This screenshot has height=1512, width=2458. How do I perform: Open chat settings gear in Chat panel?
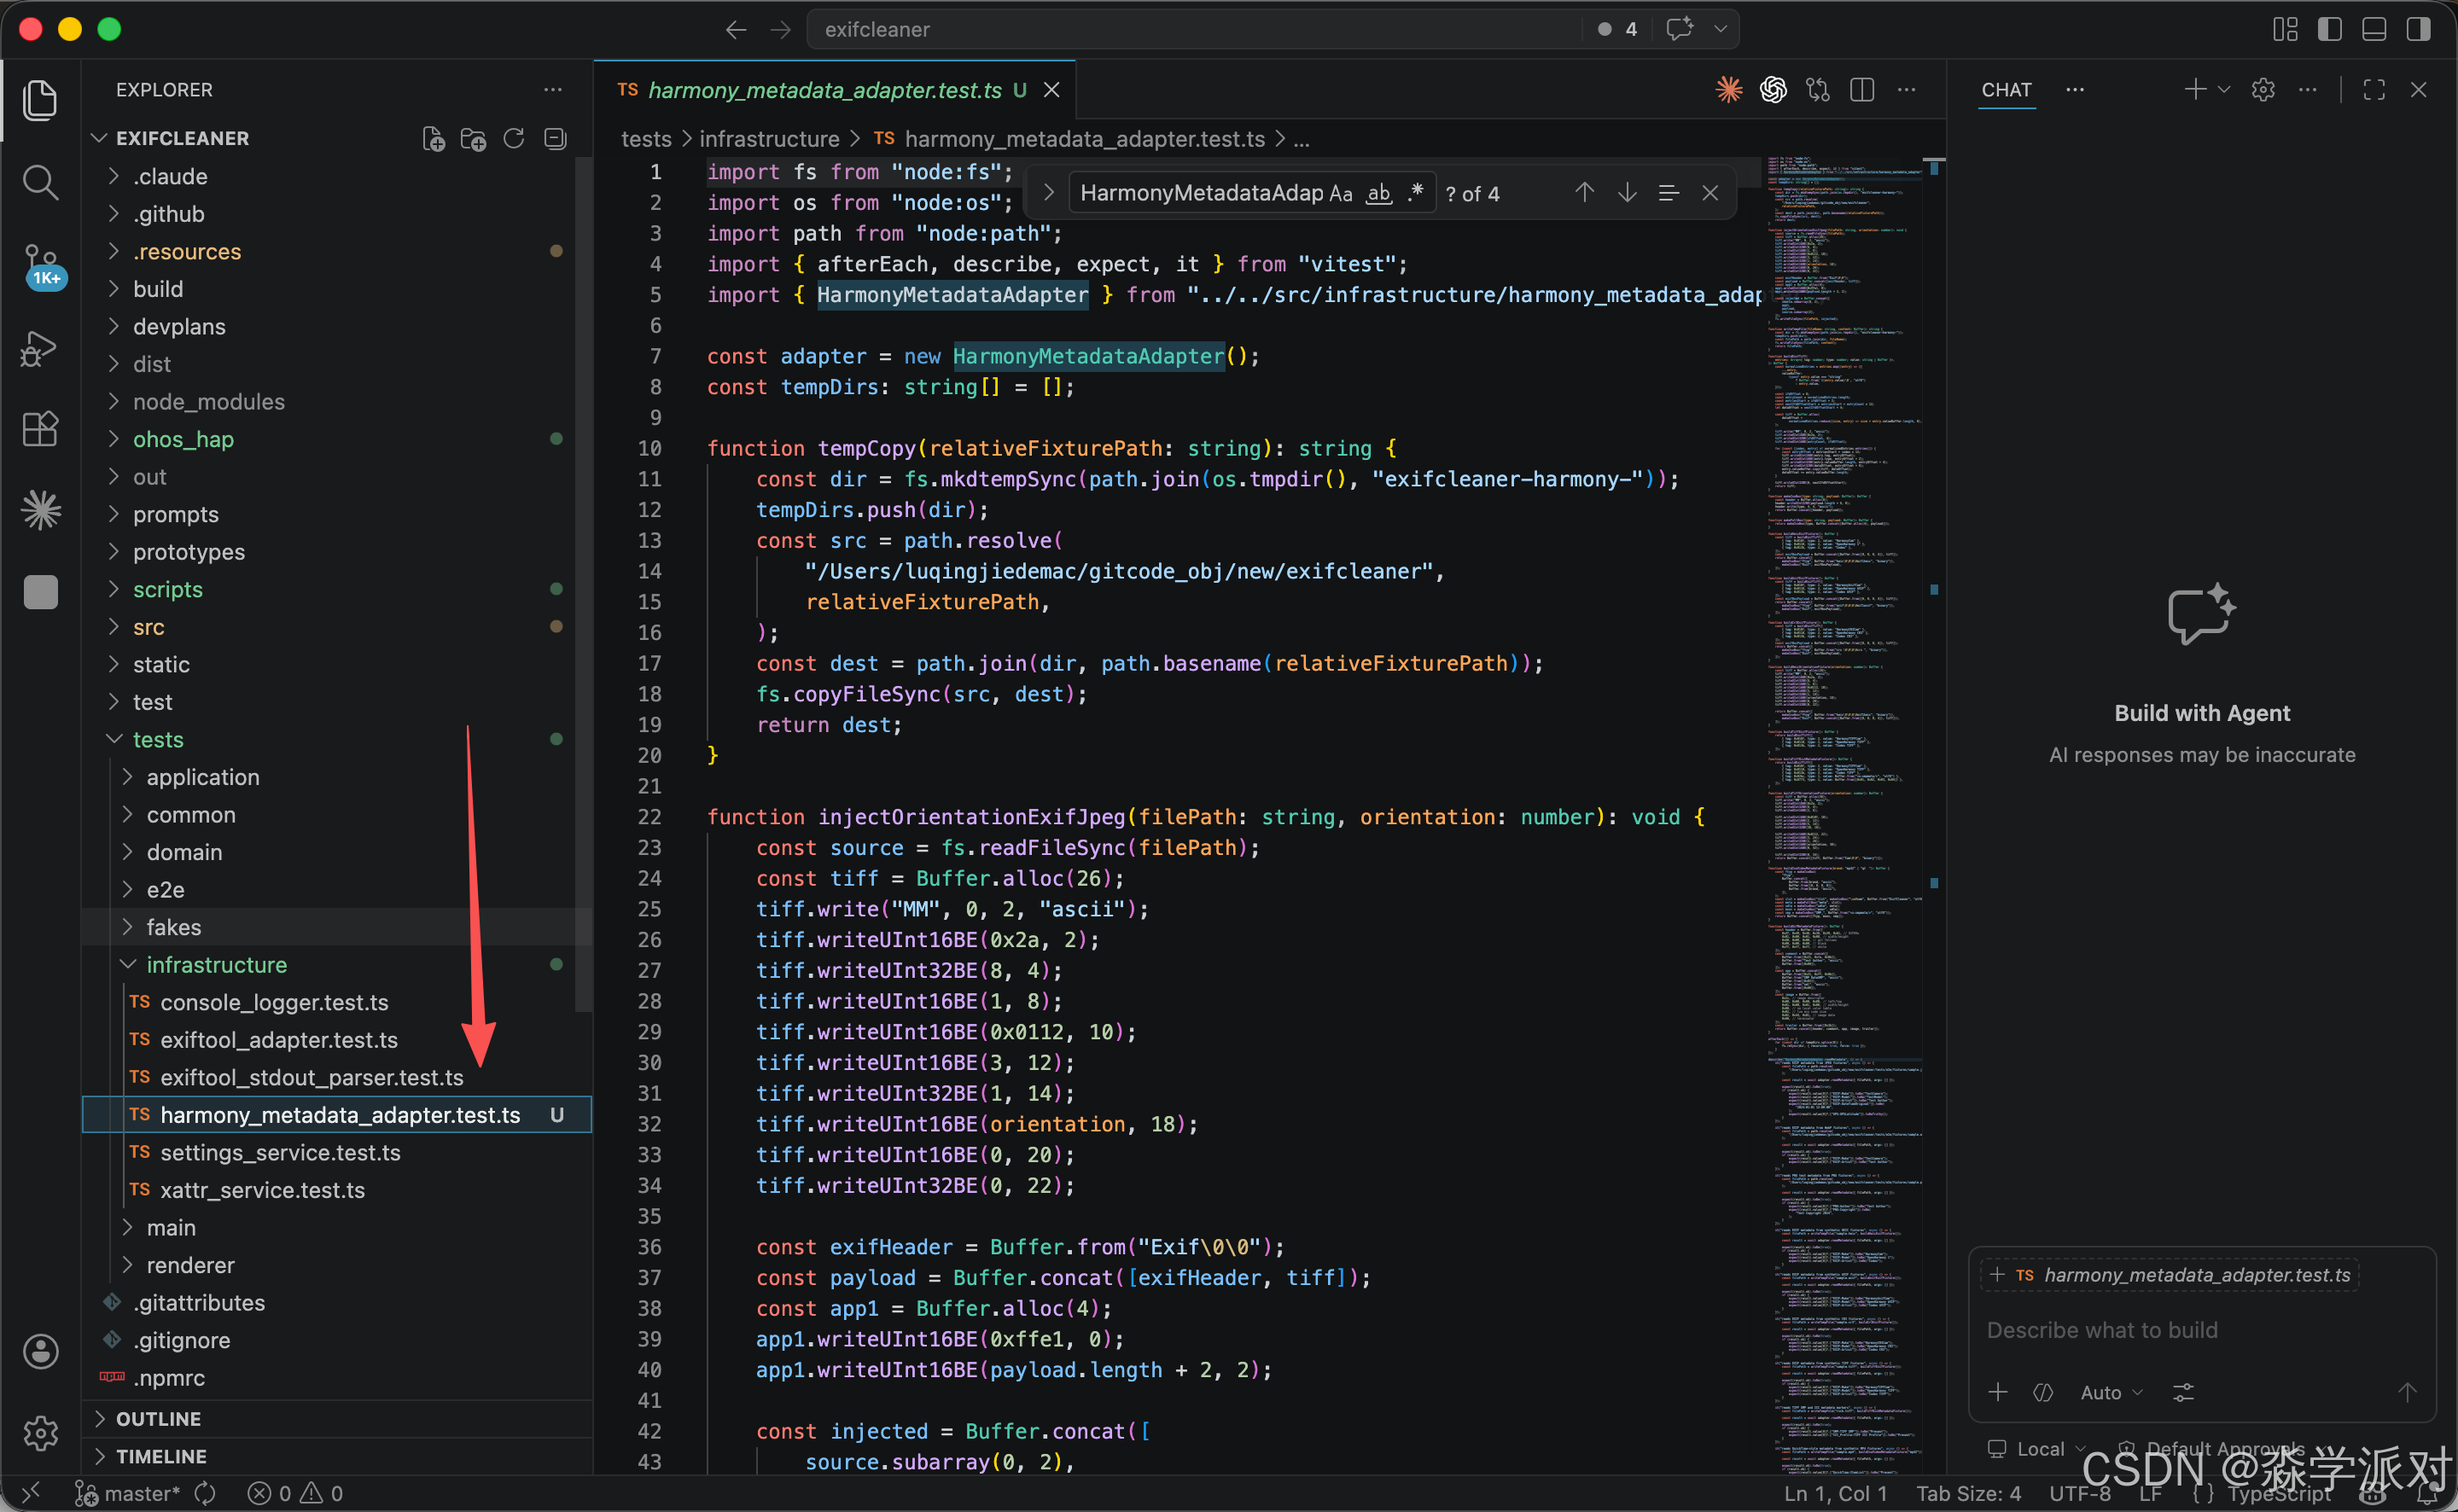click(x=2263, y=90)
